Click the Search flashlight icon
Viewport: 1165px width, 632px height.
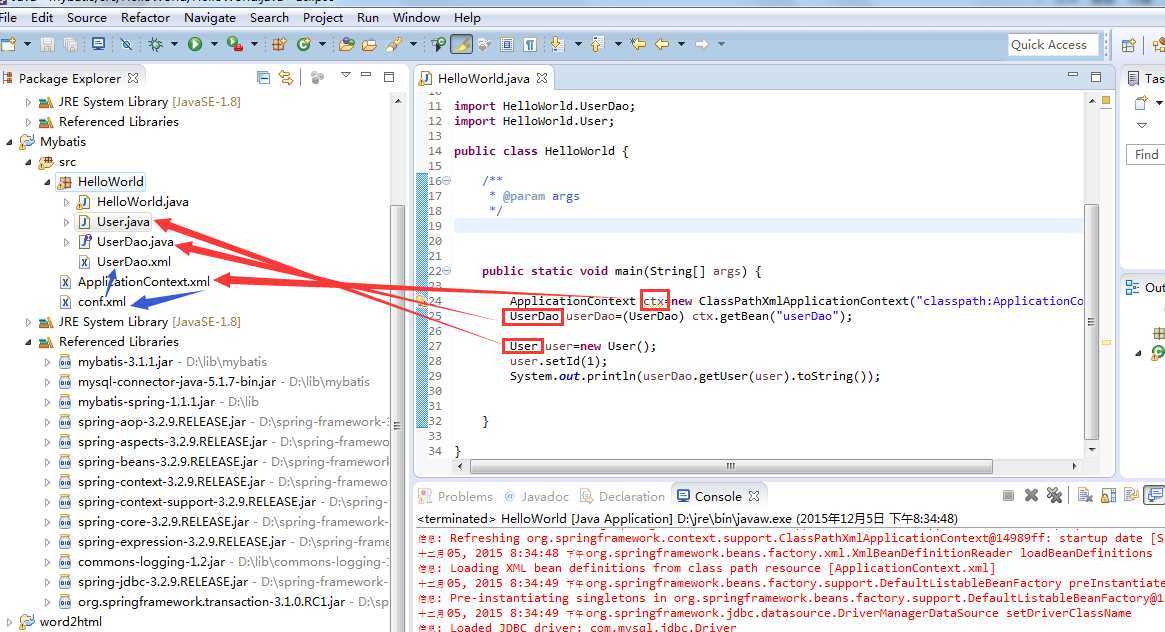tap(393, 45)
